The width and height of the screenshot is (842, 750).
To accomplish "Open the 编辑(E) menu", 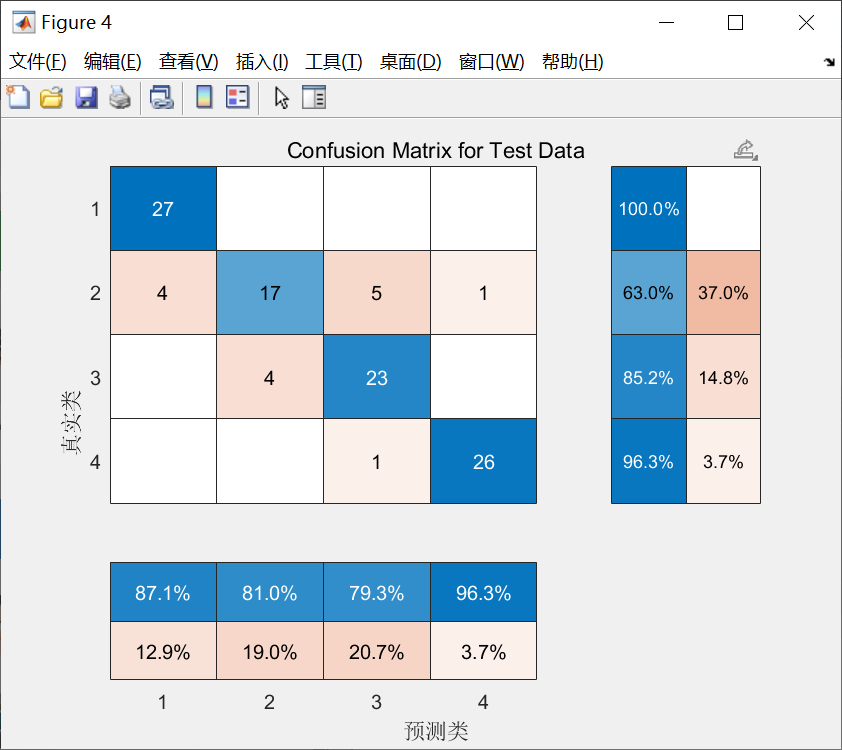I will coord(113,62).
